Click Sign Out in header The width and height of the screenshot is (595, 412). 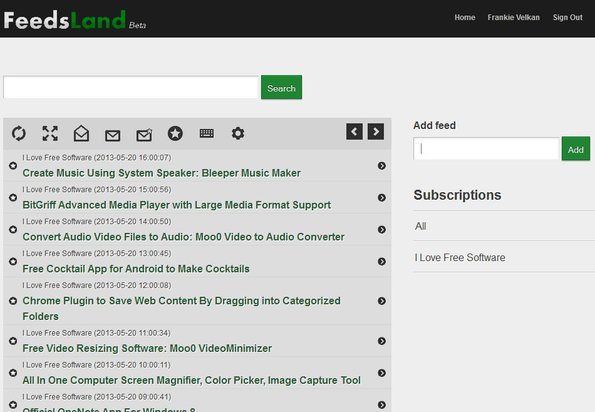pos(567,17)
